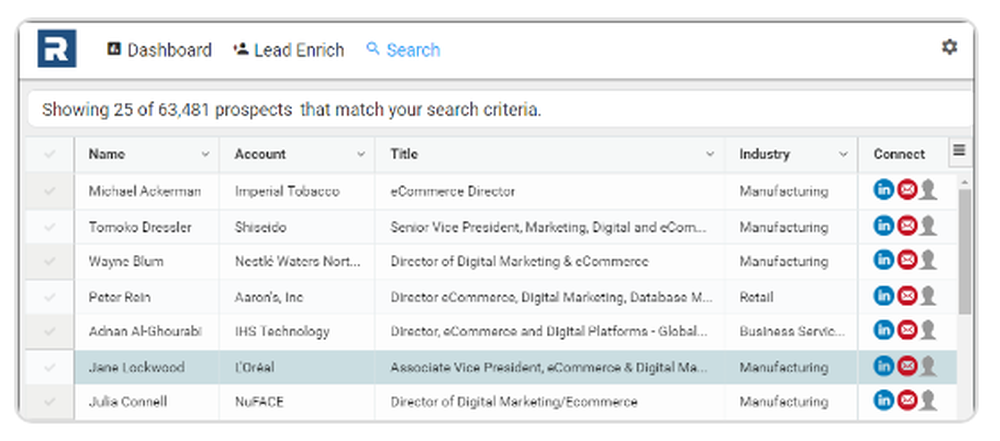This screenshot has width=1000, height=441.
Task: Expand the Name column dropdown arrow
Action: coord(205,154)
